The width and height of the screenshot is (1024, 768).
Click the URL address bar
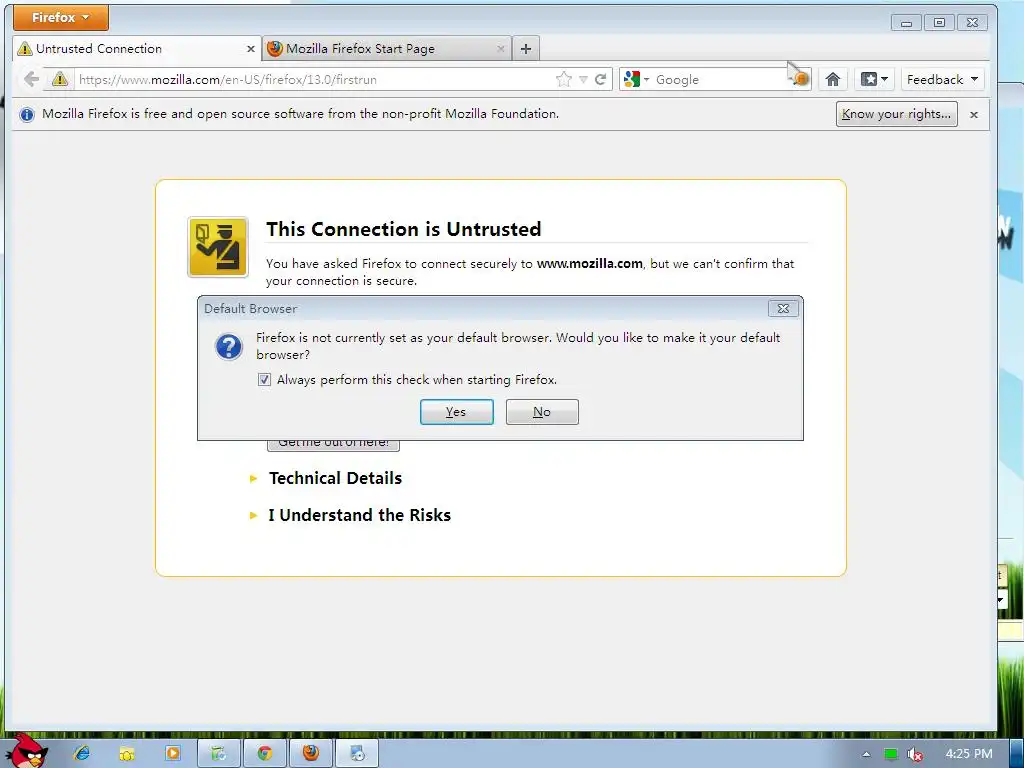coord(313,80)
